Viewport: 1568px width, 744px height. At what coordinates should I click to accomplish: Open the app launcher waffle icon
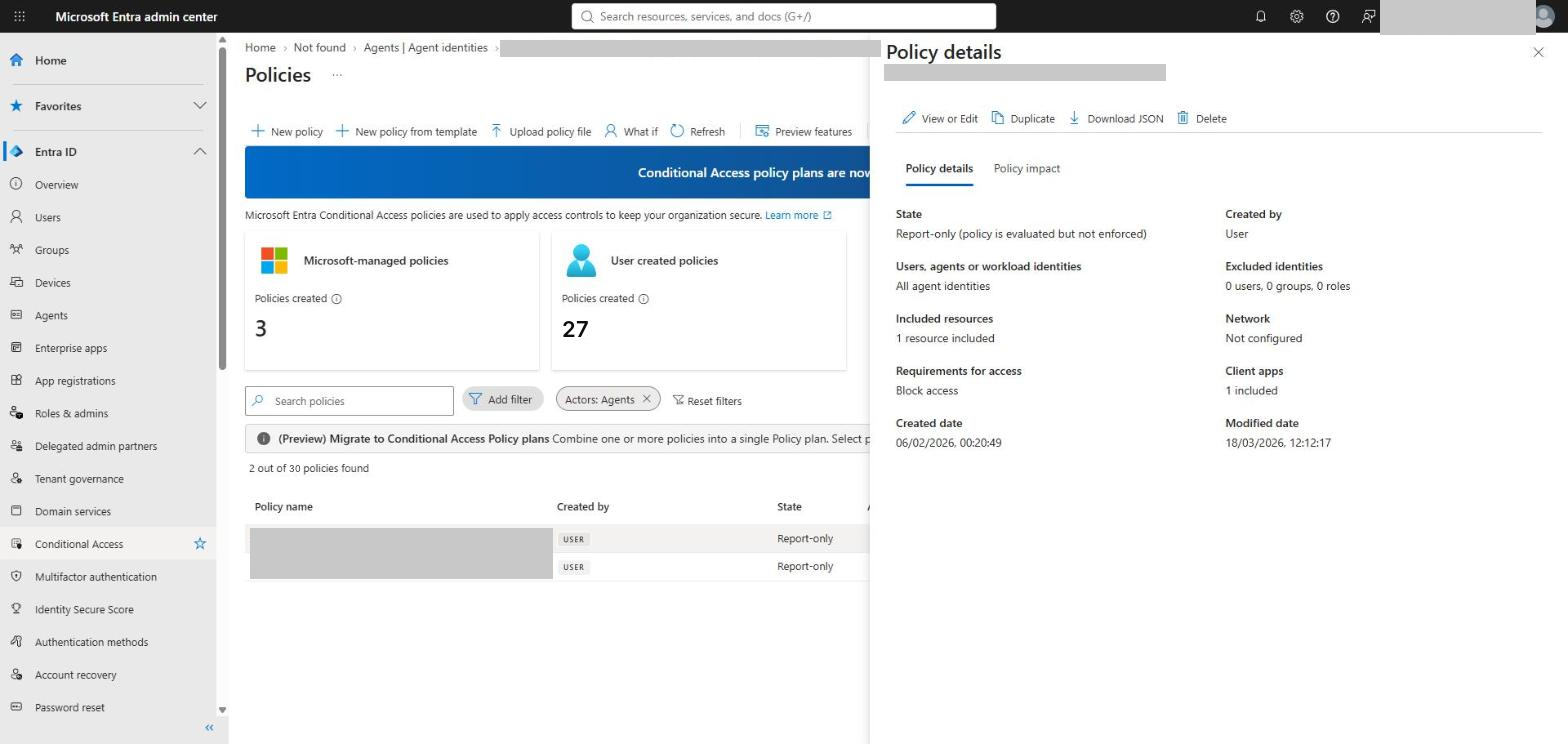click(19, 17)
